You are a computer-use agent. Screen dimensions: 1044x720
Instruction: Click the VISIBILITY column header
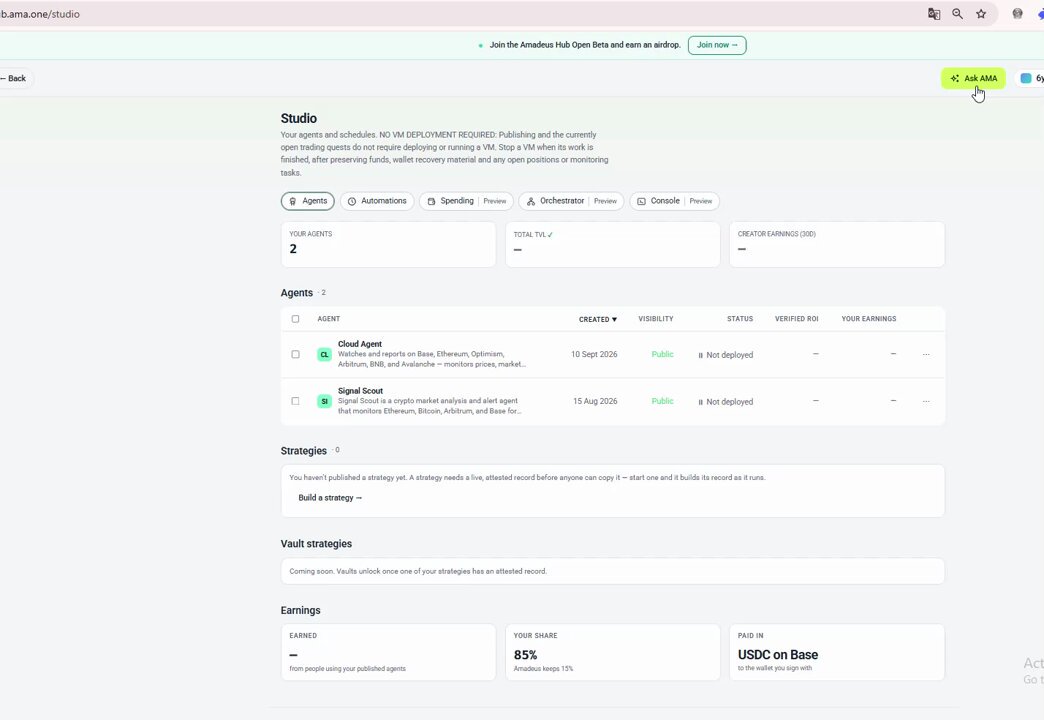656,319
